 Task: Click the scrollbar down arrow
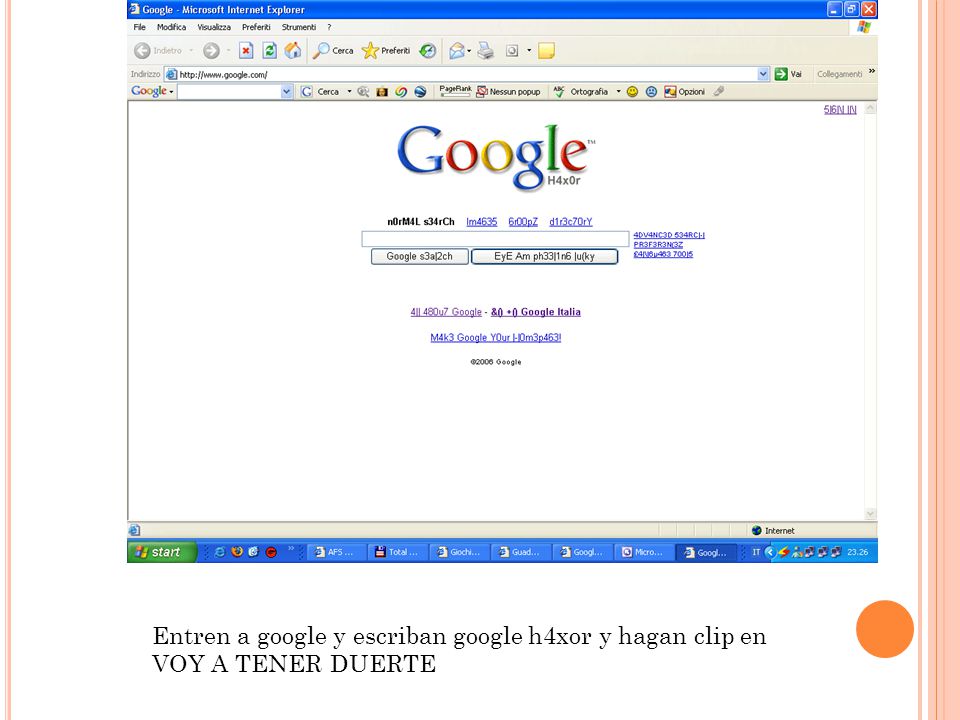(870, 514)
